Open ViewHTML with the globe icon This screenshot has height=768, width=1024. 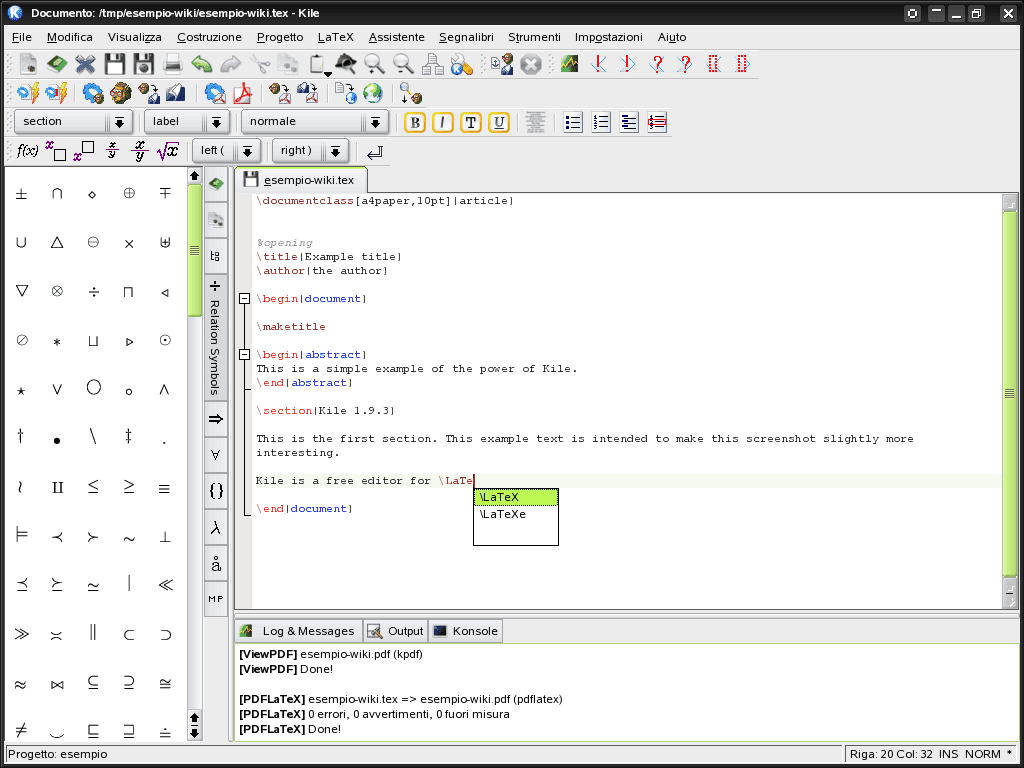372,93
